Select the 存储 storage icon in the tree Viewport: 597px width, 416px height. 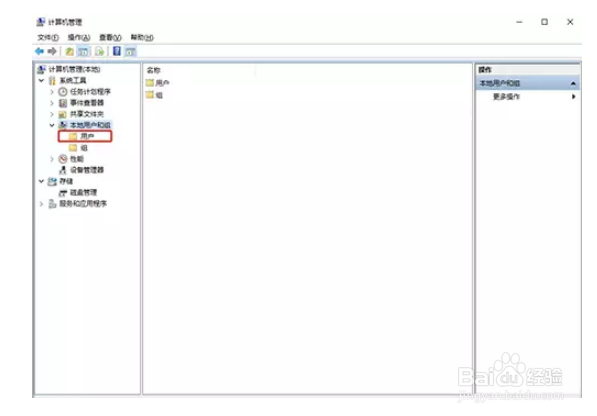[52, 181]
